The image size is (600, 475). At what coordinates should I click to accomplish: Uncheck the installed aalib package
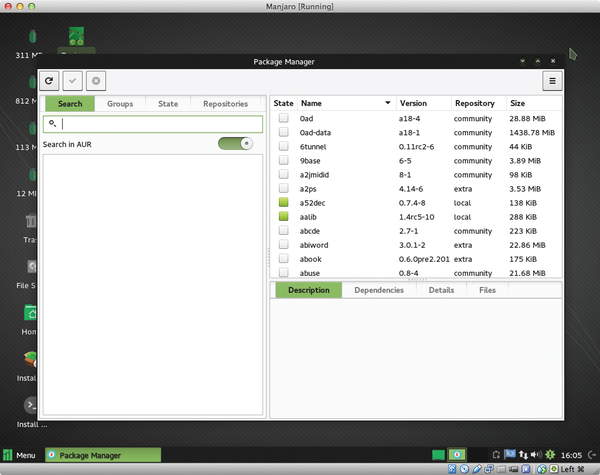284,216
